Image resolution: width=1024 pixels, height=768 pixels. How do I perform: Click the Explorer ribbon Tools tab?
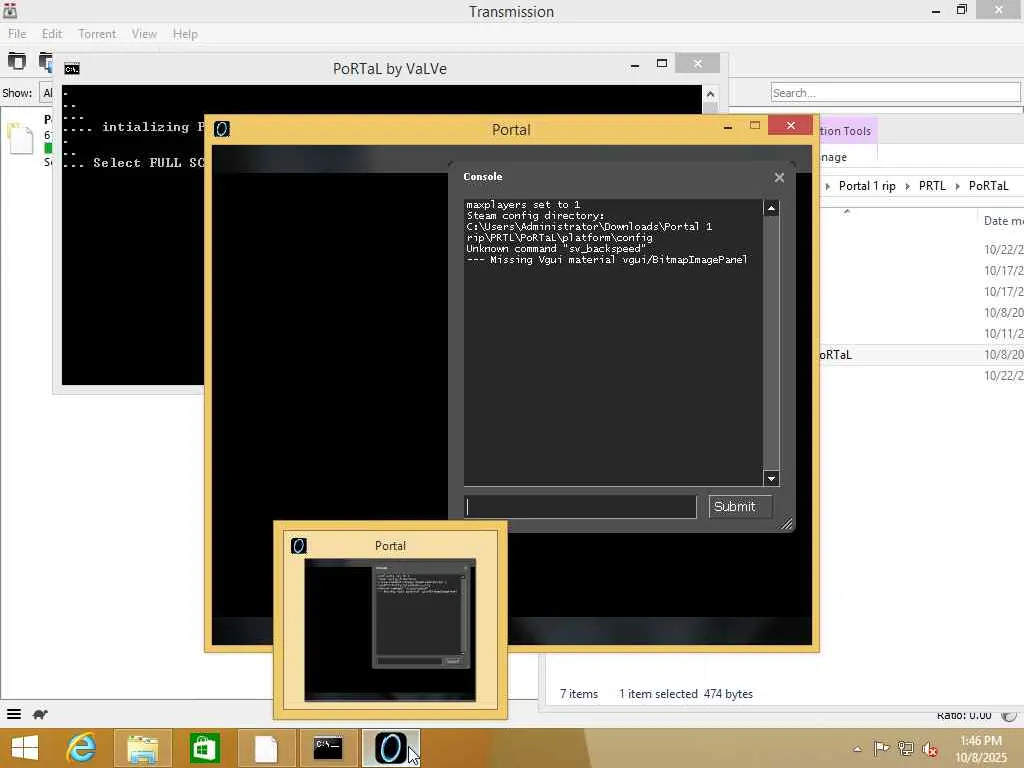pyautogui.click(x=846, y=131)
